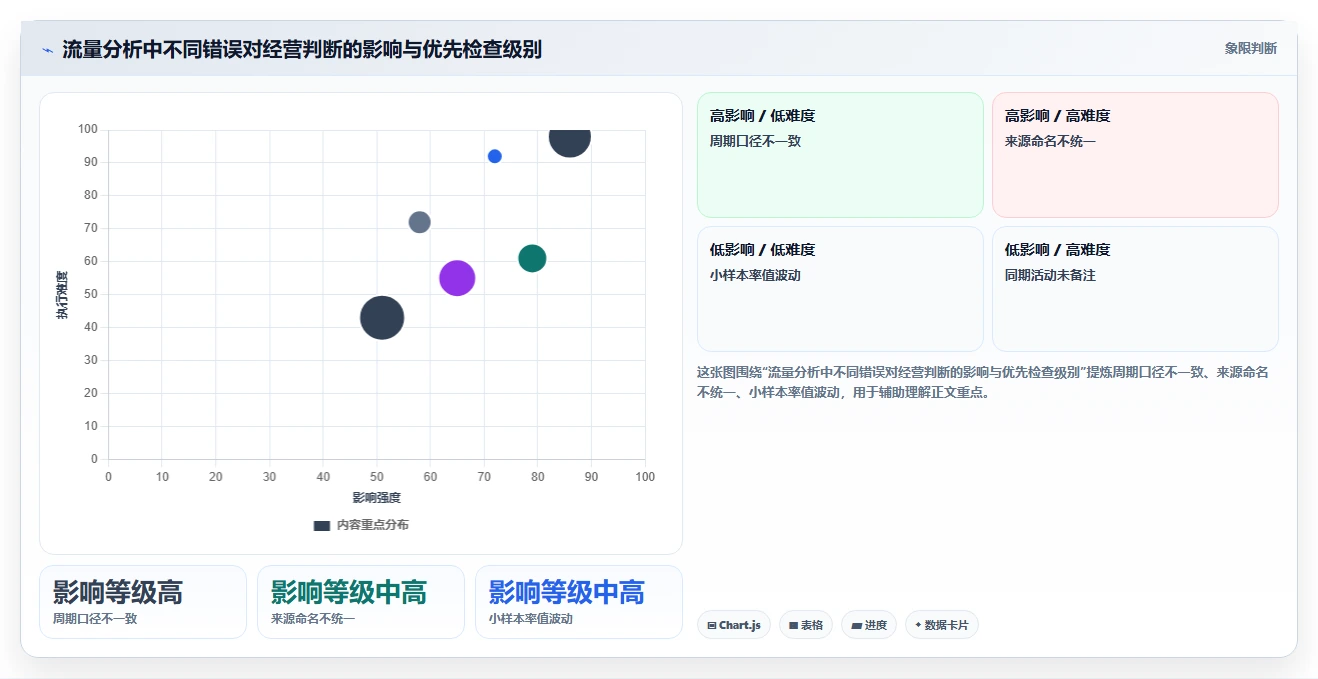1318x679 pixels.
Task: Open the 高影响 / 低难度 quadrant card
Action: pyautogui.click(x=840, y=155)
